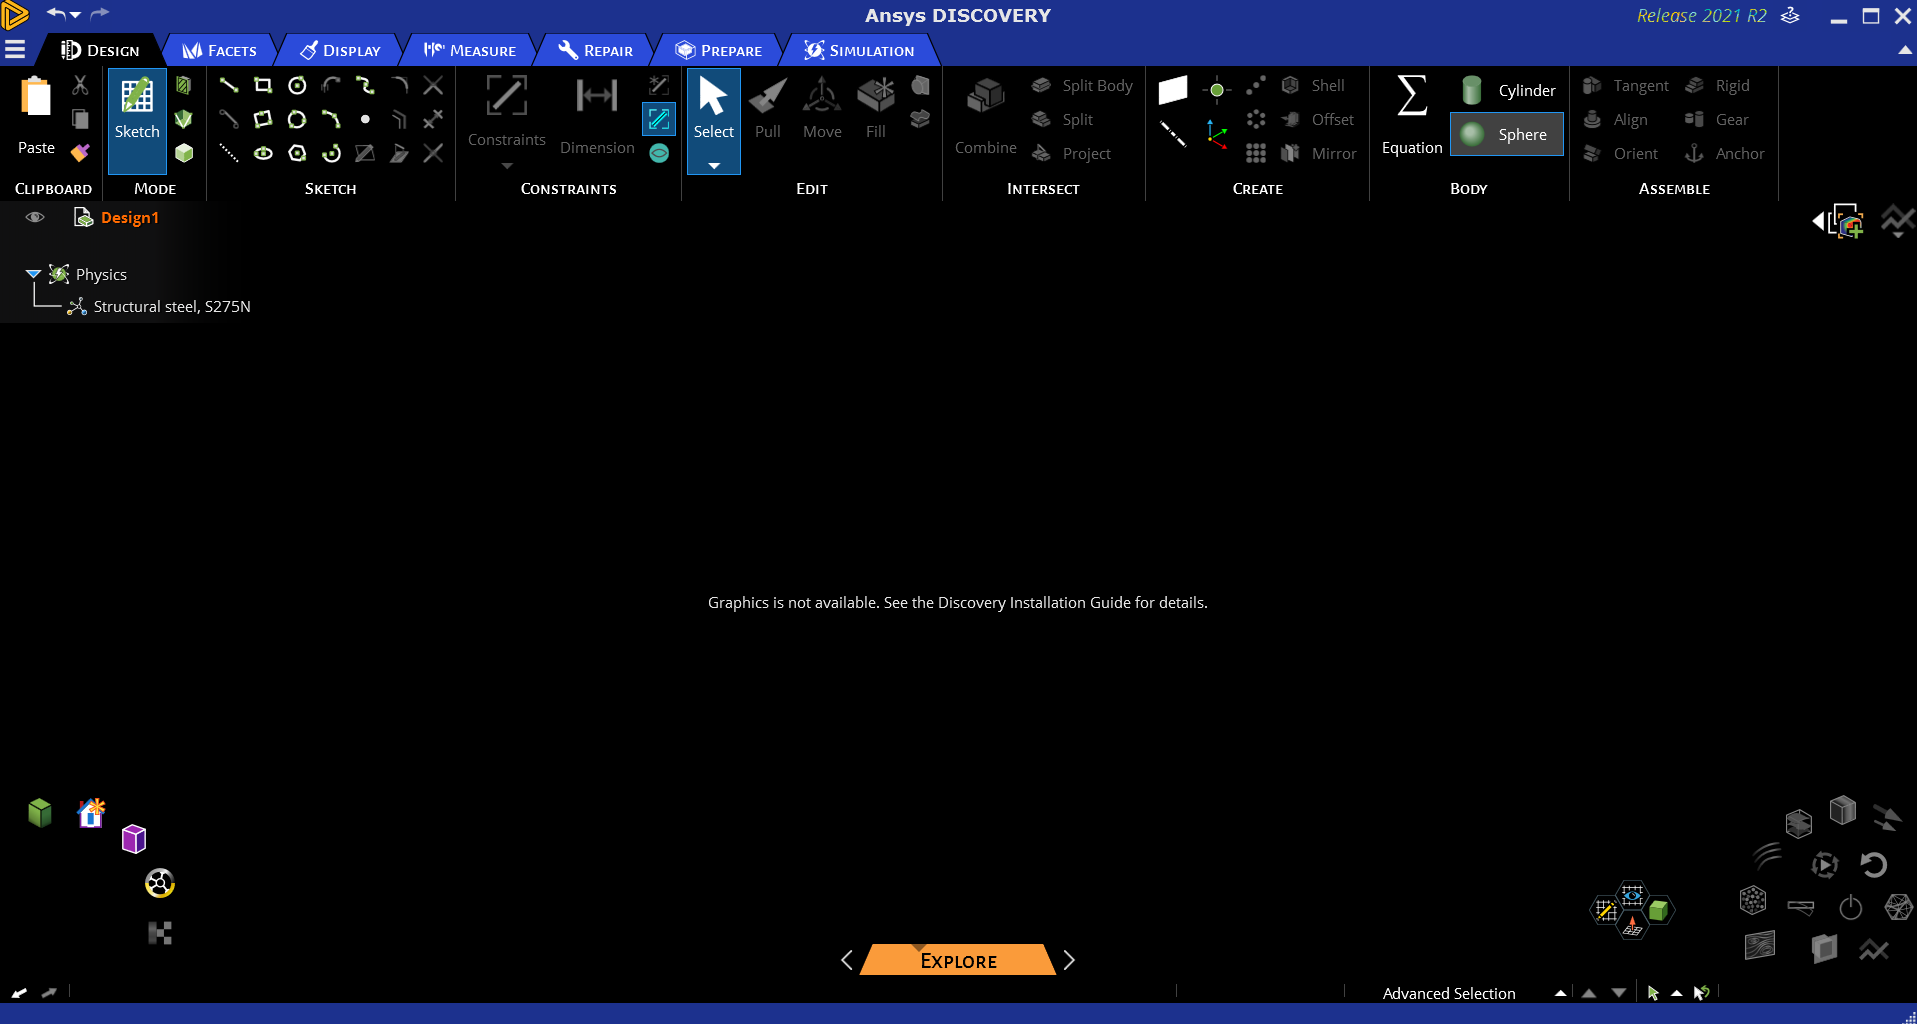The image size is (1917, 1024).
Task: Switch to the Display tab
Action: [340, 50]
